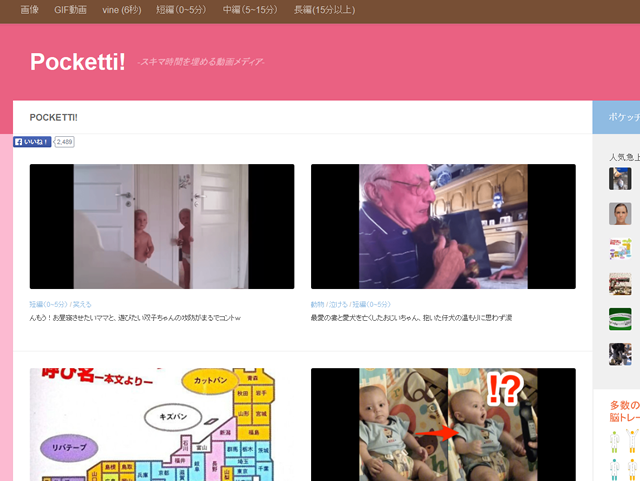Open the 長編(15分以上) category

pos(324,10)
